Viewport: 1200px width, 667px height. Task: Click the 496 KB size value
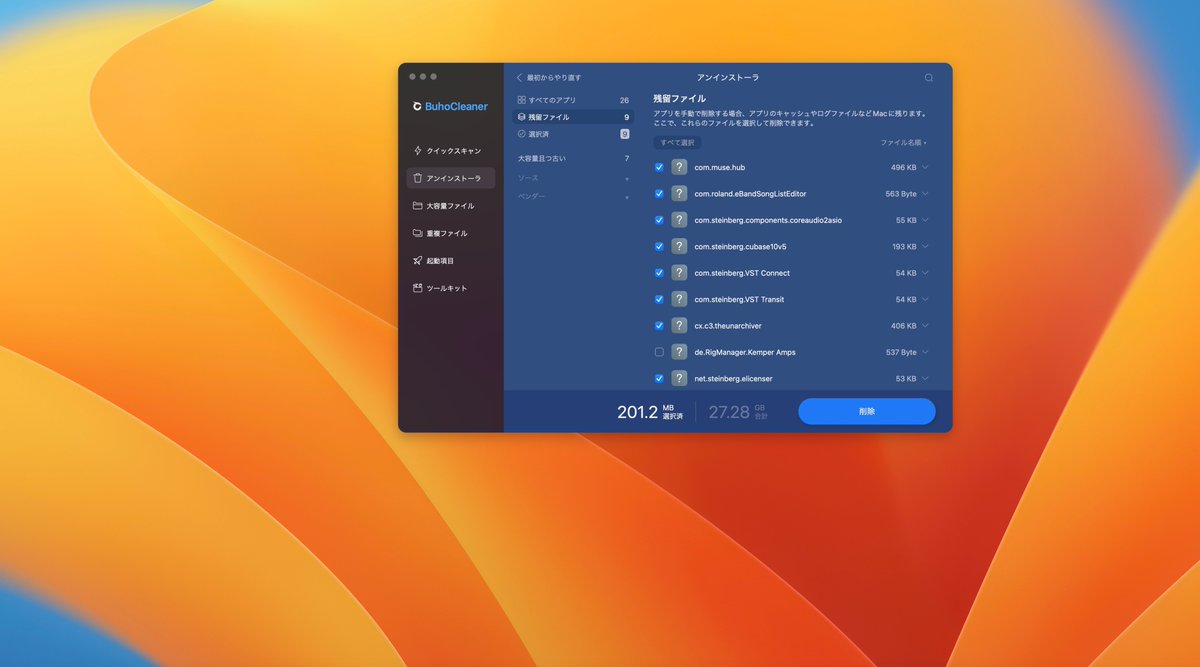904,167
